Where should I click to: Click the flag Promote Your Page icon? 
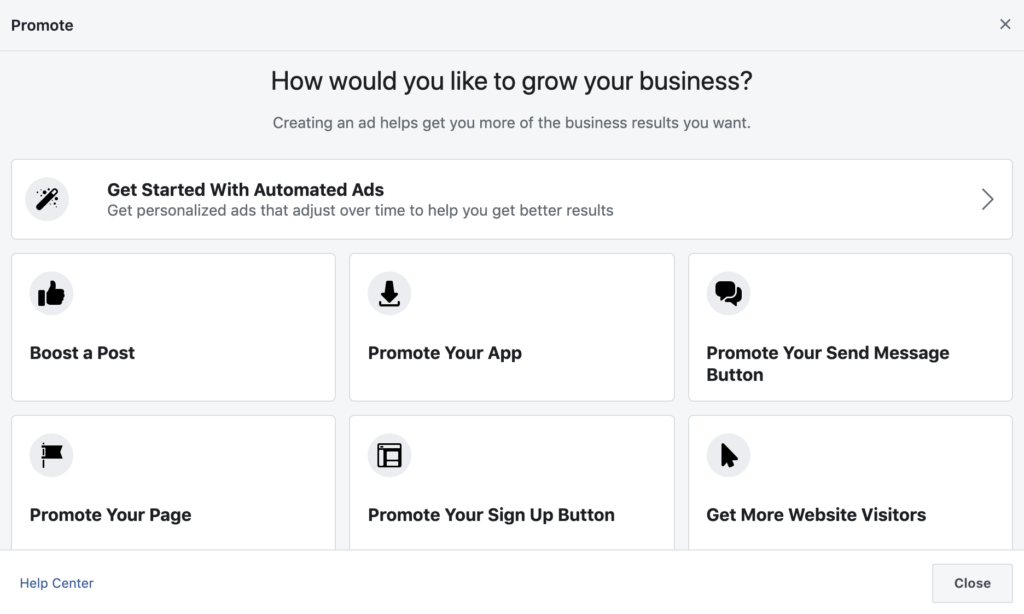(x=51, y=455)
